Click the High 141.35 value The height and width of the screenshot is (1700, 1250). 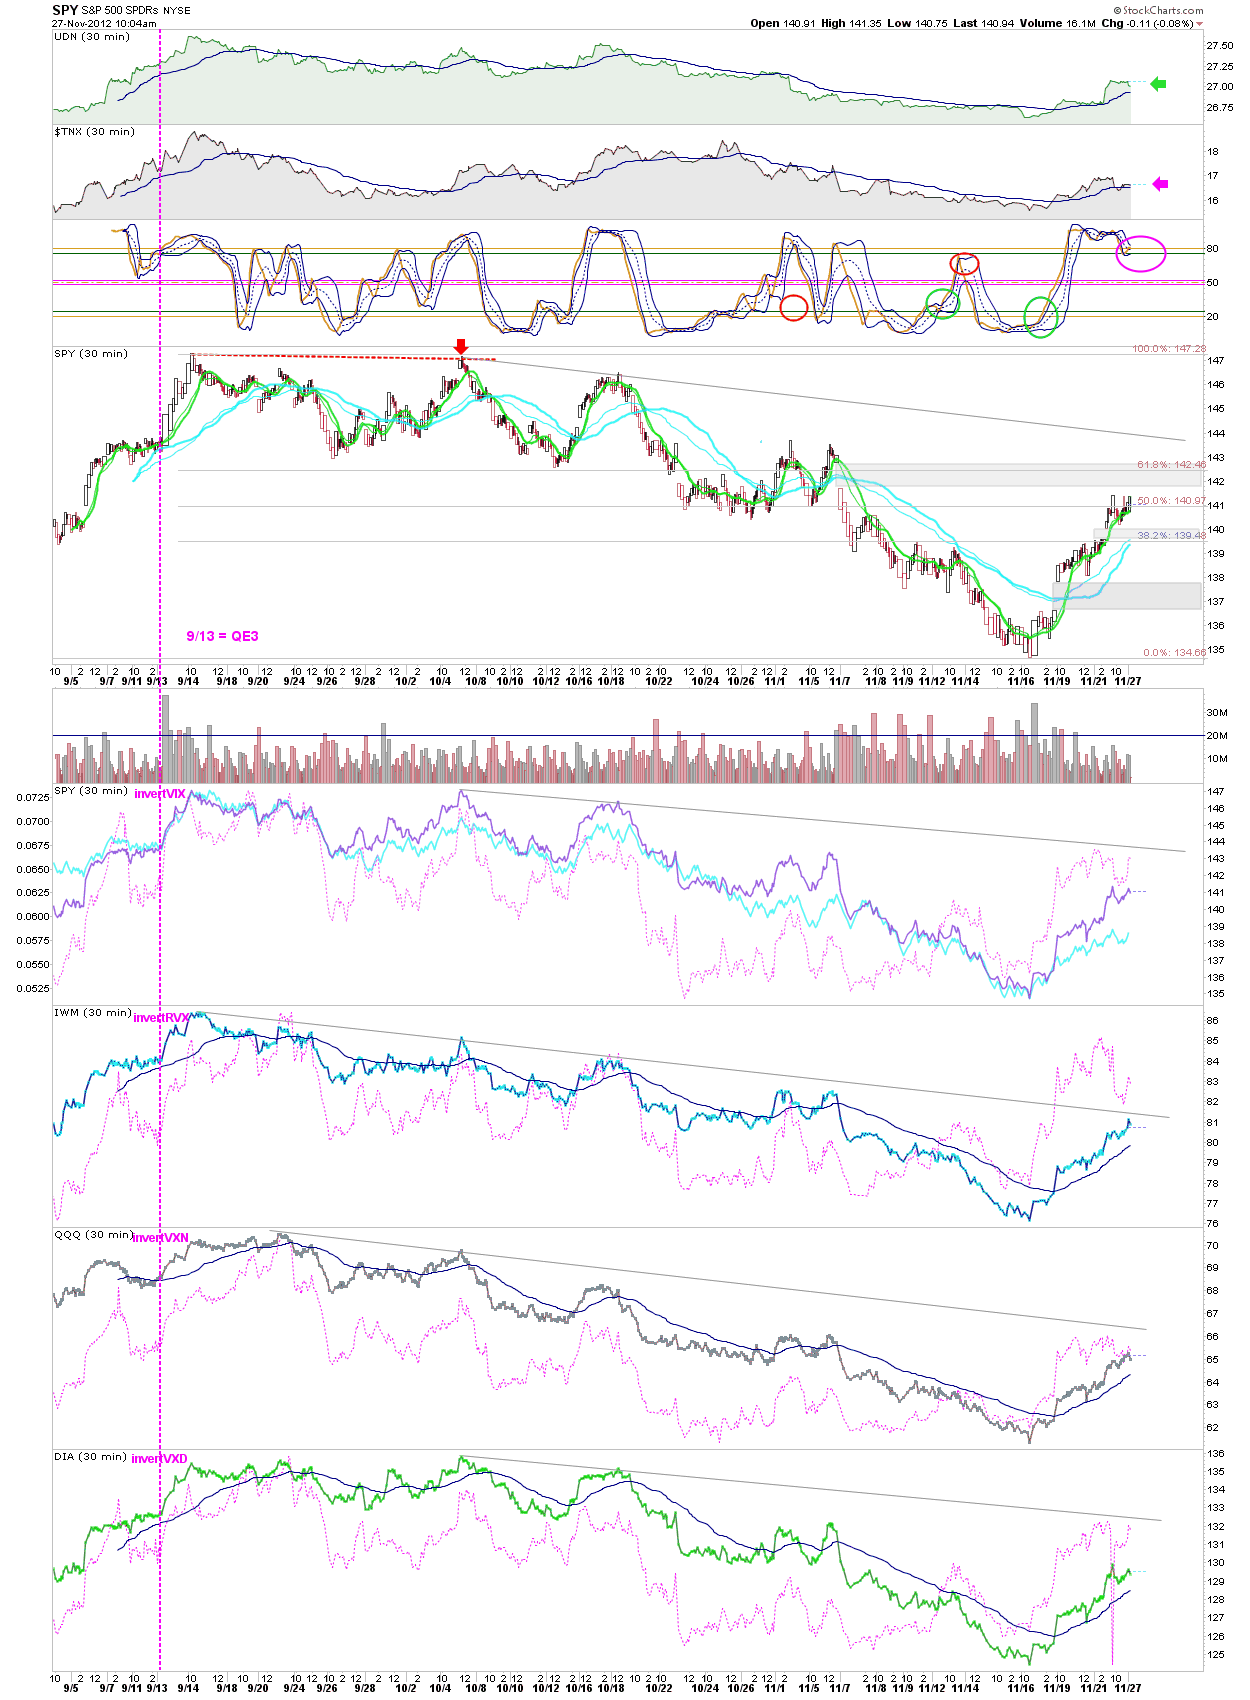[x=851, y=23]
